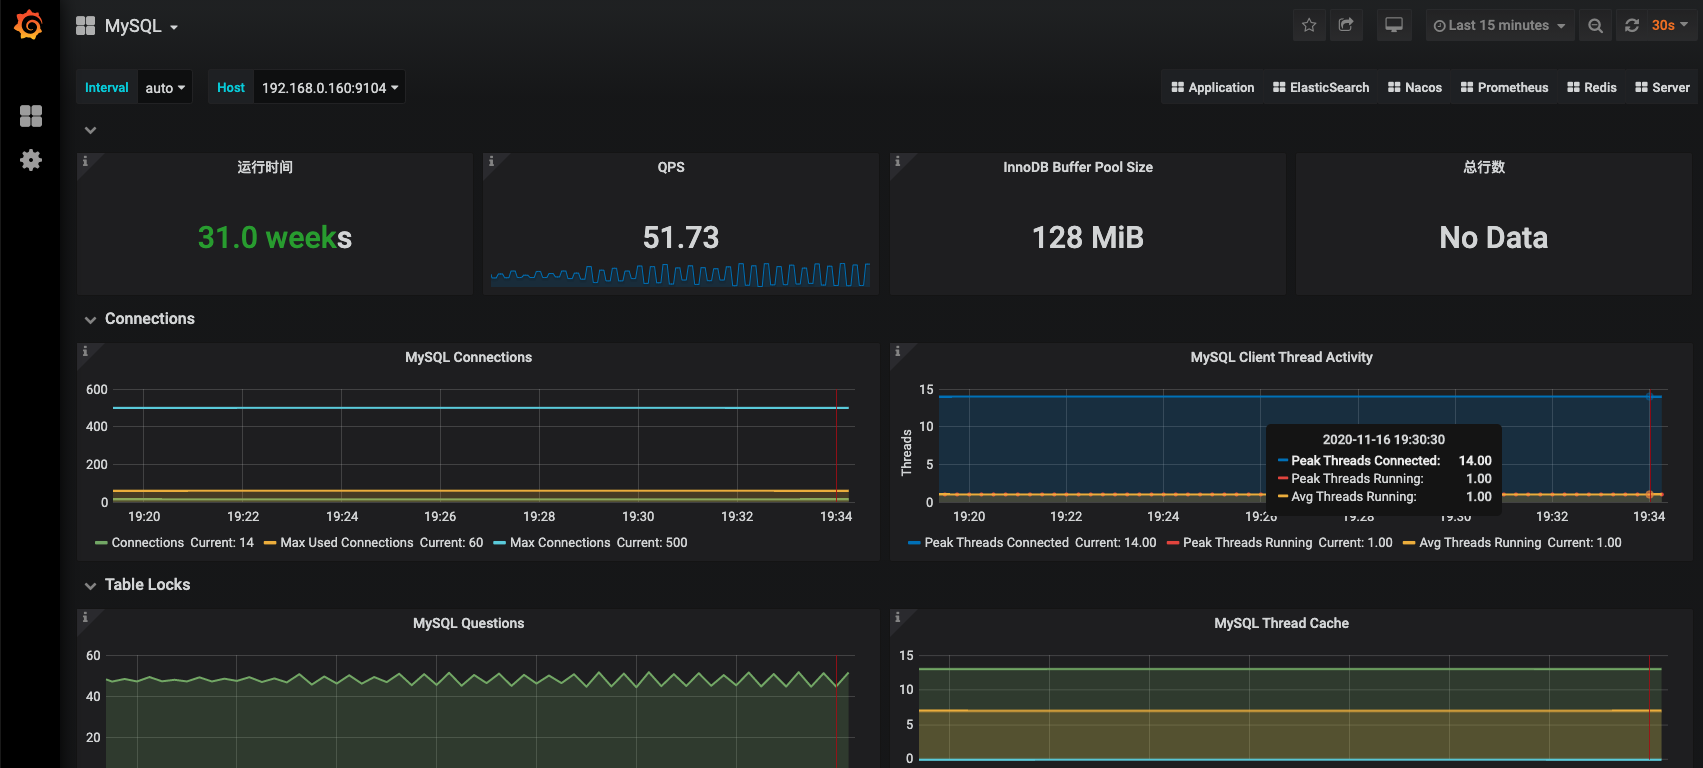Screen dimensions: 1703x768
Task: Click the QPS sparkline graph
Action: click(680, 274)
